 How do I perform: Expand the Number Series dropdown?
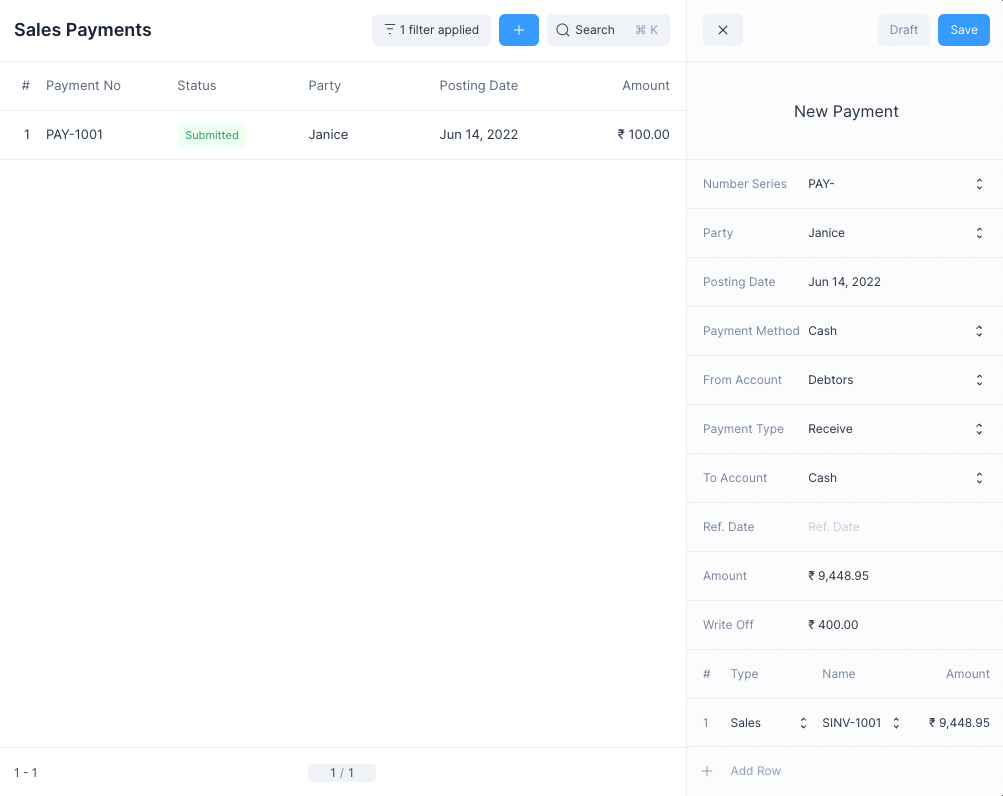[978, 184]
